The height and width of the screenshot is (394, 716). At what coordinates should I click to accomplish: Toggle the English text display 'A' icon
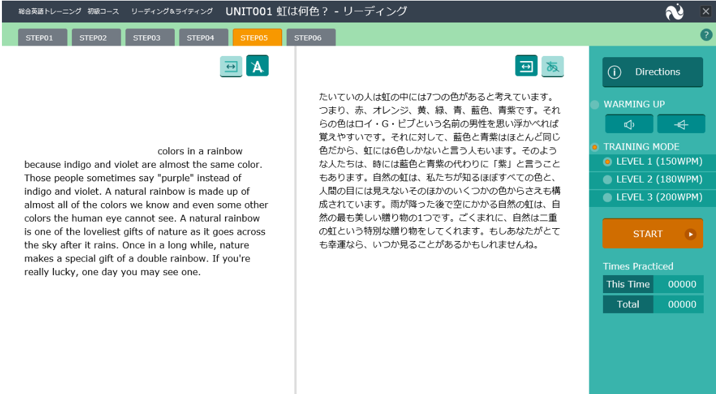click(x=258, y=66)
